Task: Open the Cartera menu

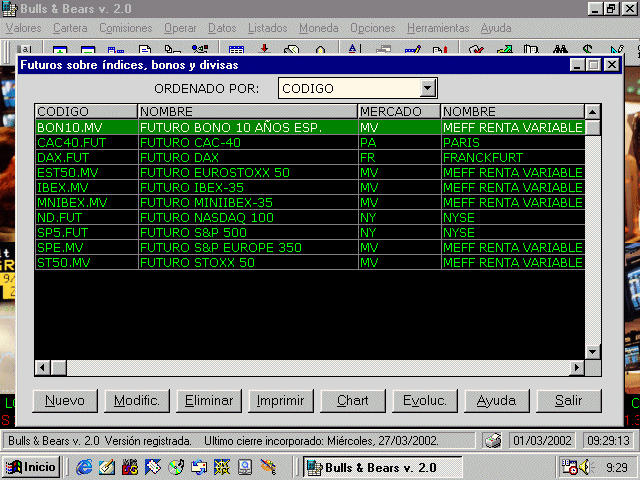Action: click(70, 28)
